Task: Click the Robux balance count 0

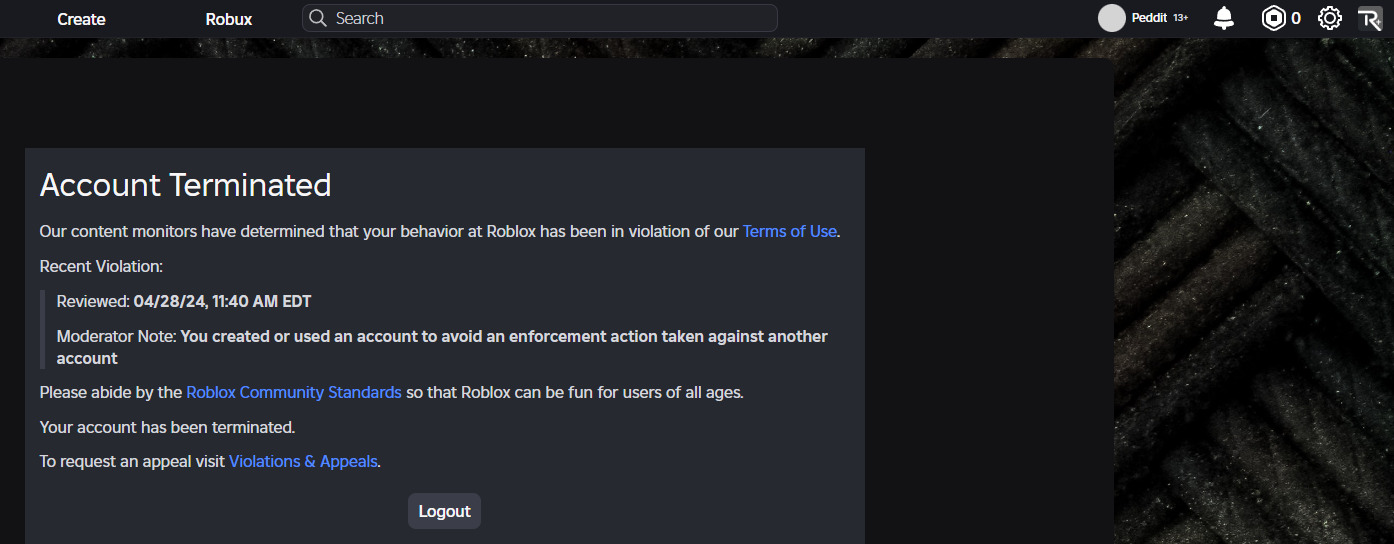Action: tap(1296, 18)
